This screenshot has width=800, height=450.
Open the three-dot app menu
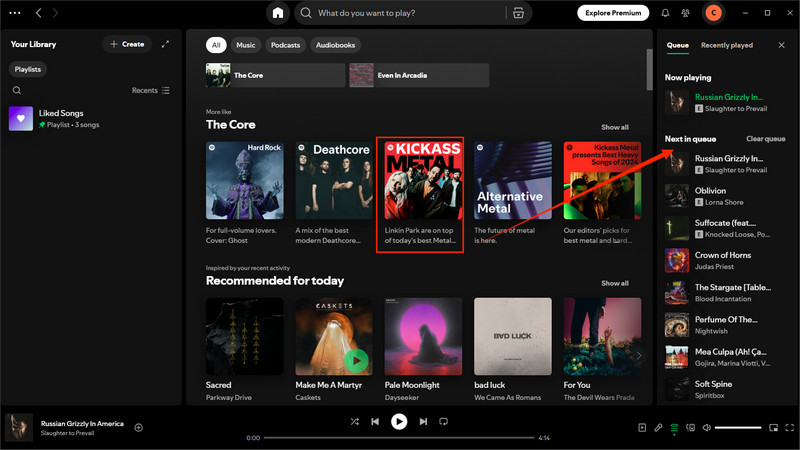[x=15, y=13]
